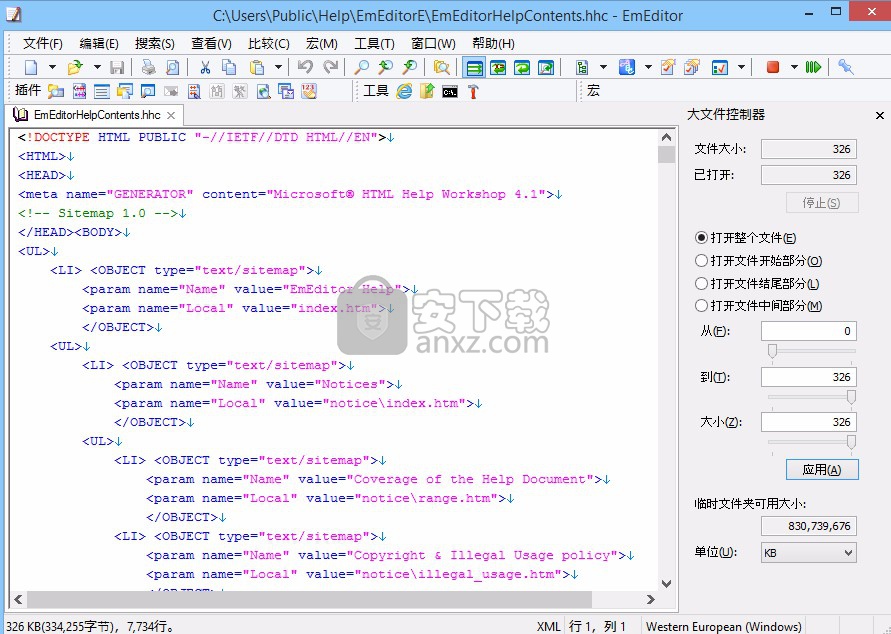Viewport: 891px width, 634px height.
Task: Close the EmEditorHelpContents.hhc tab
Action: (171, 116)
